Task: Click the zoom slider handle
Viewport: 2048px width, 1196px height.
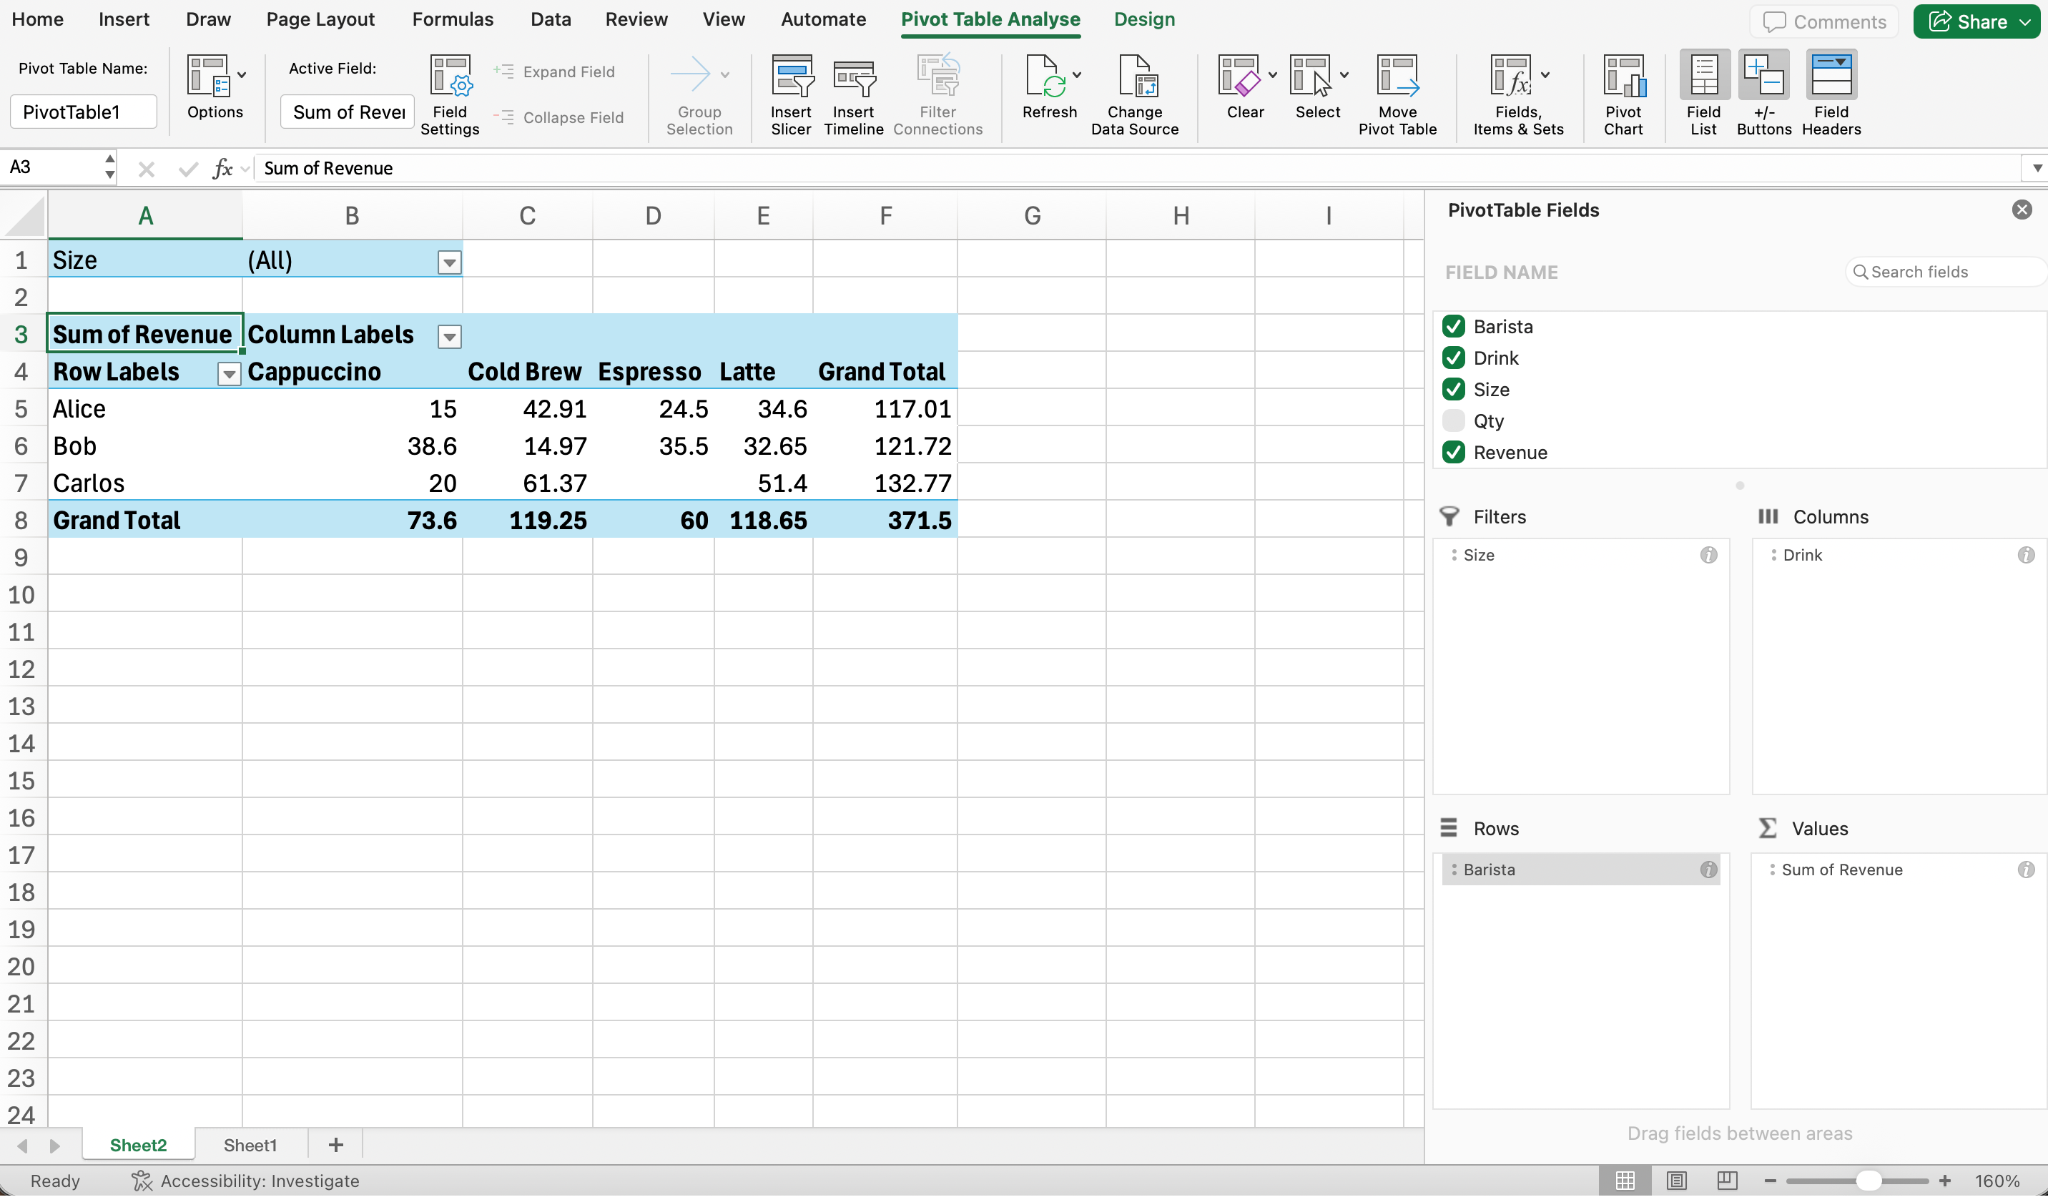Action: click(x=1868, y=1181)
